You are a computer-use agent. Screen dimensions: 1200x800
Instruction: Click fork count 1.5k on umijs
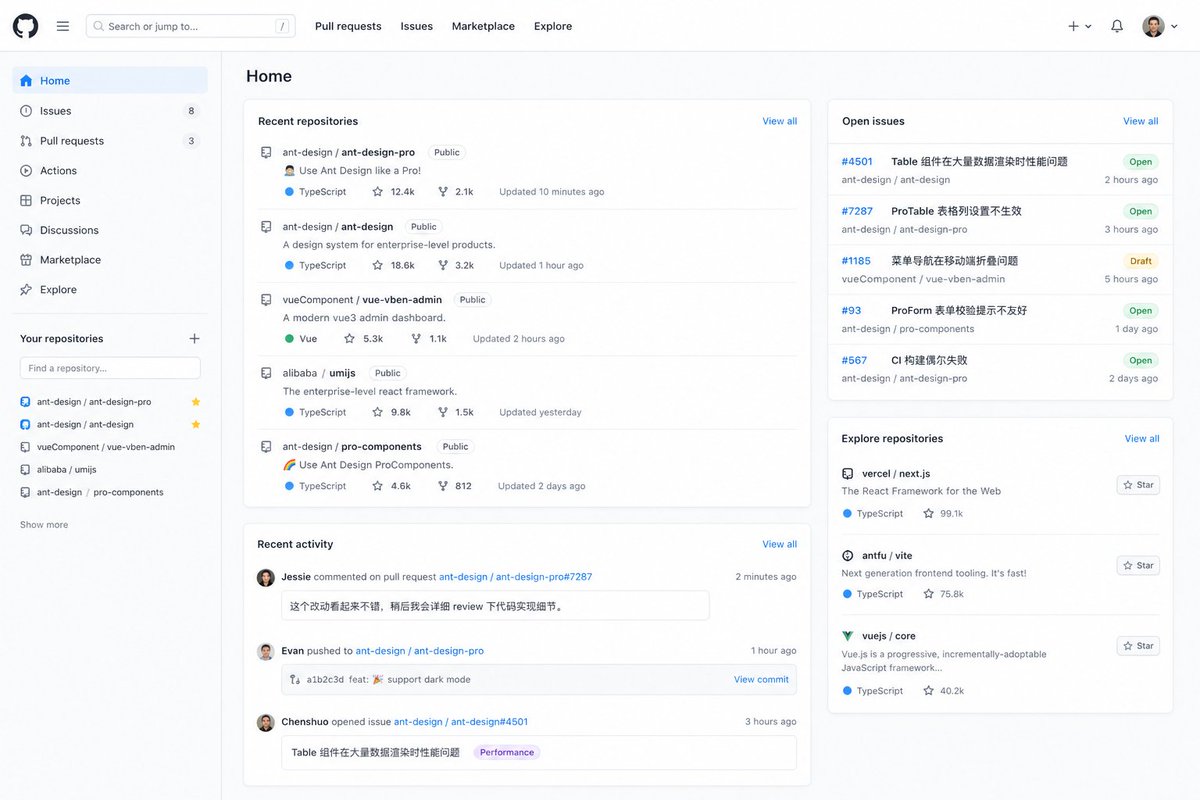[456, 412]
